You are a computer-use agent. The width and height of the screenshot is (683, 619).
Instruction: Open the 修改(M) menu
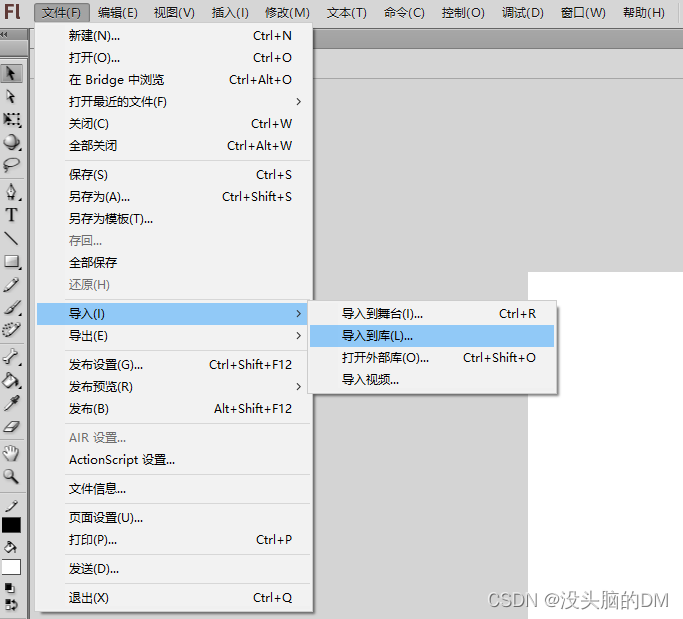287,13
